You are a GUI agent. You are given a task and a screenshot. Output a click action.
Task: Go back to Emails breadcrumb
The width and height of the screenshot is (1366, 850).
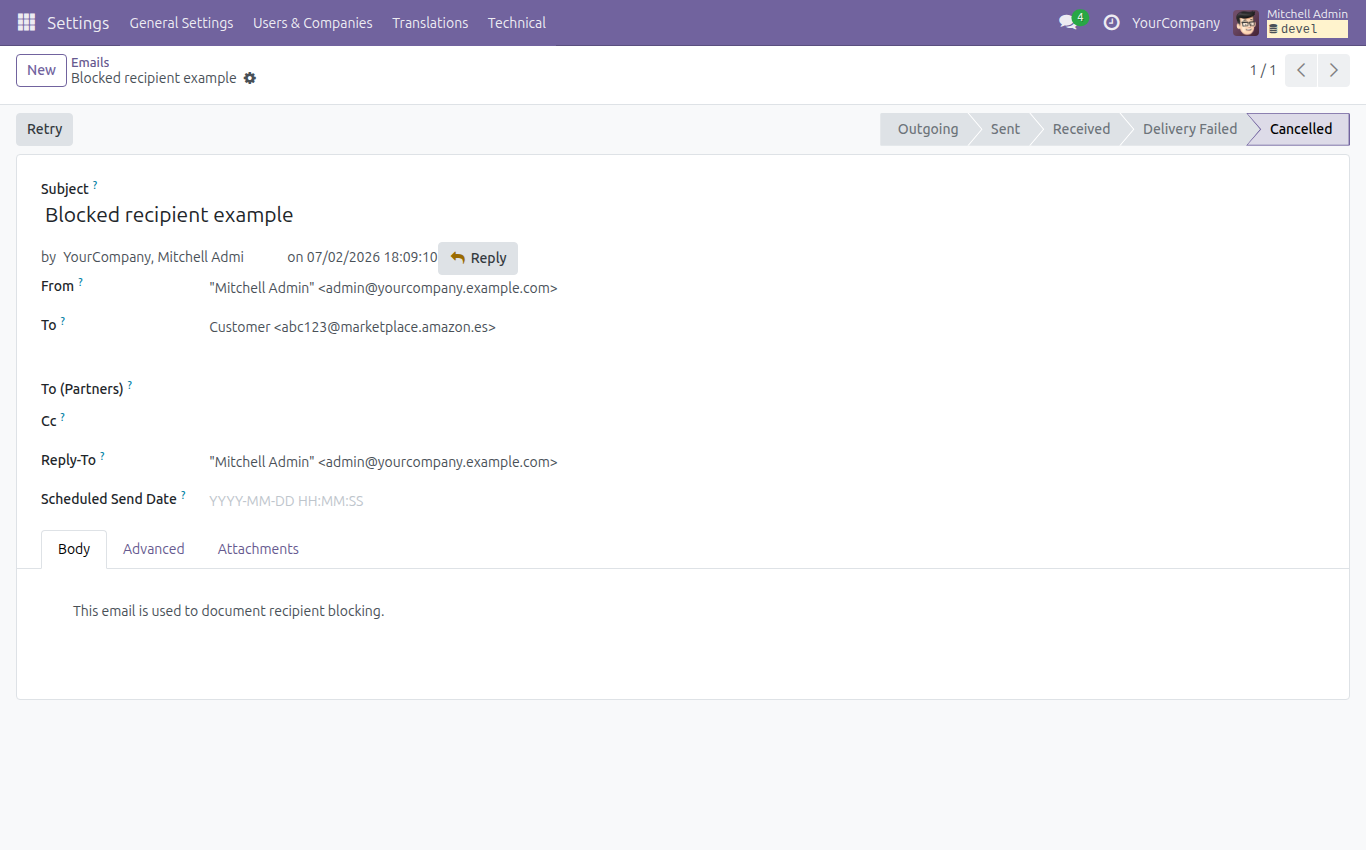tap(90, 62)
